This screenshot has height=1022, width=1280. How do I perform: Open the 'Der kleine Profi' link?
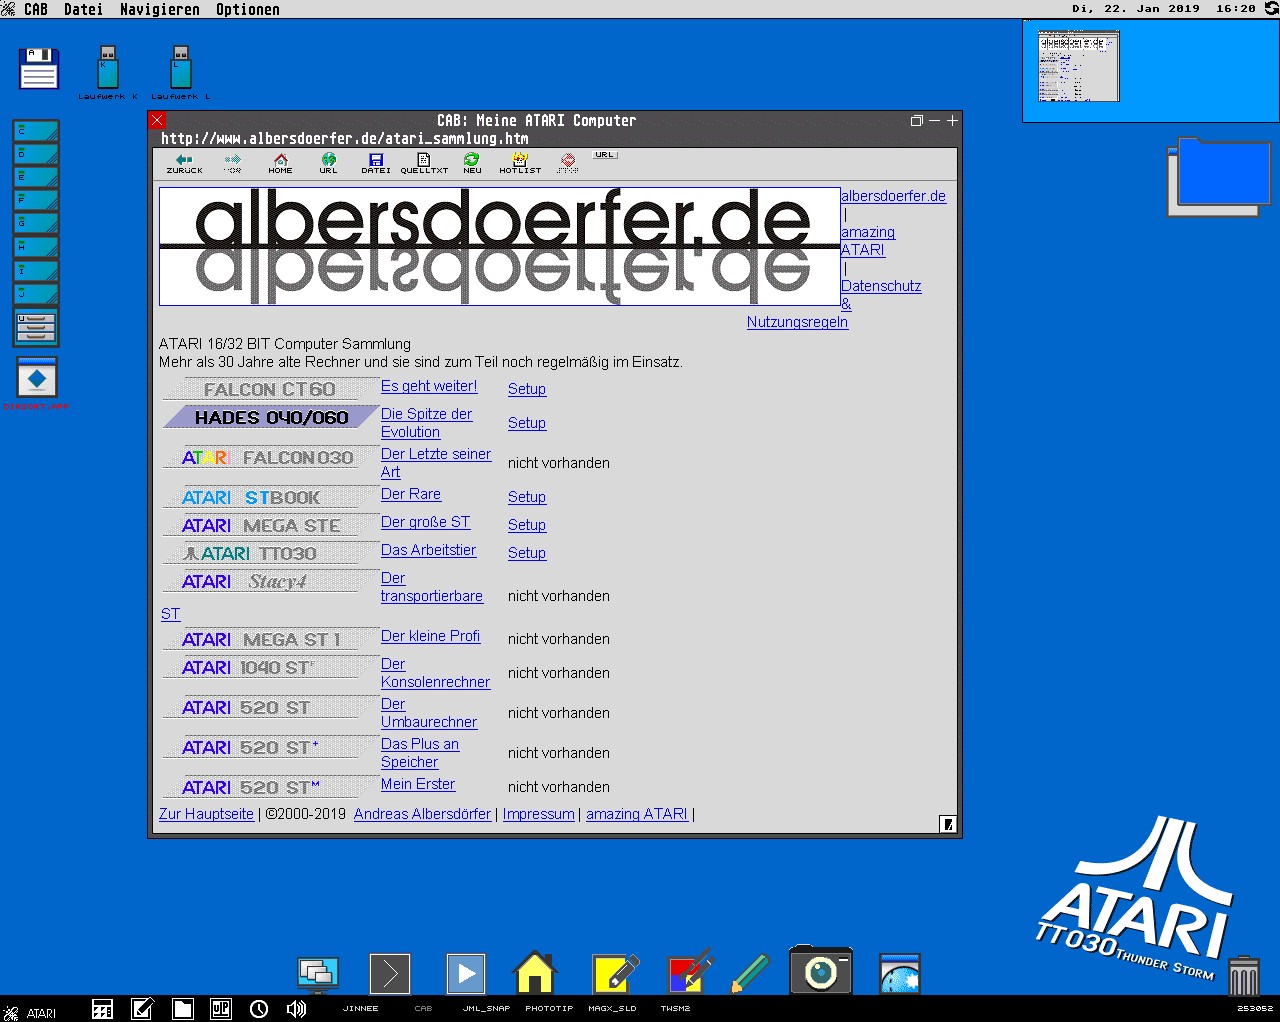[x=431, y=636]
